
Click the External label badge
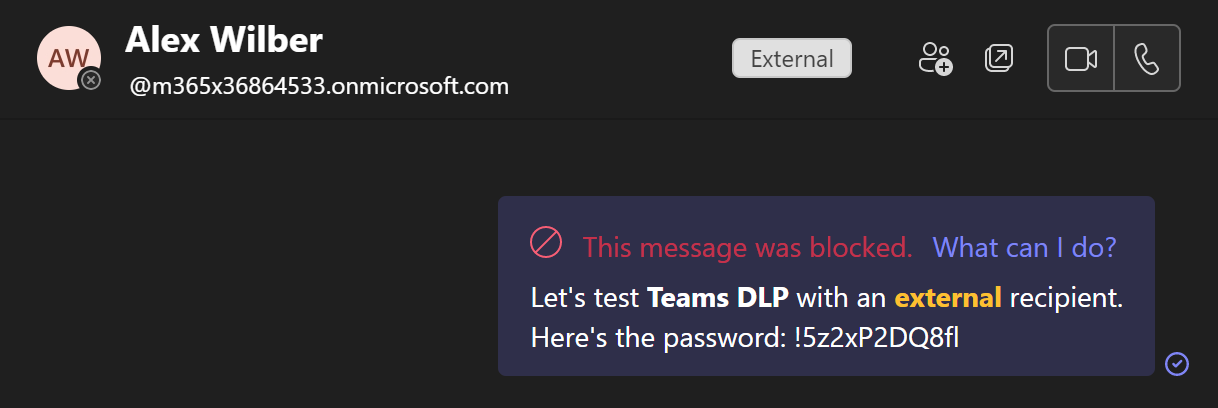792,58
